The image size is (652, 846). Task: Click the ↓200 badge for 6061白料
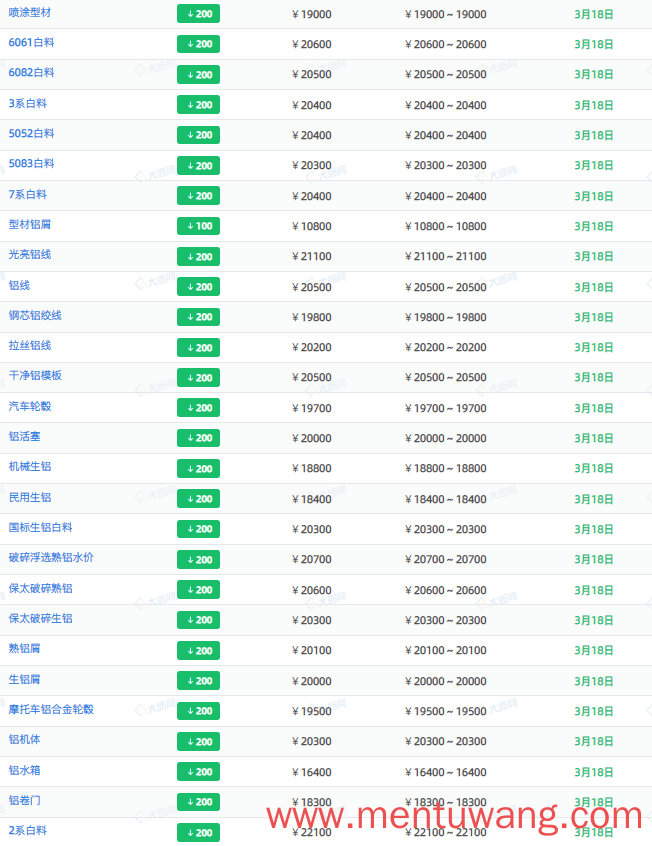(198, 44)
